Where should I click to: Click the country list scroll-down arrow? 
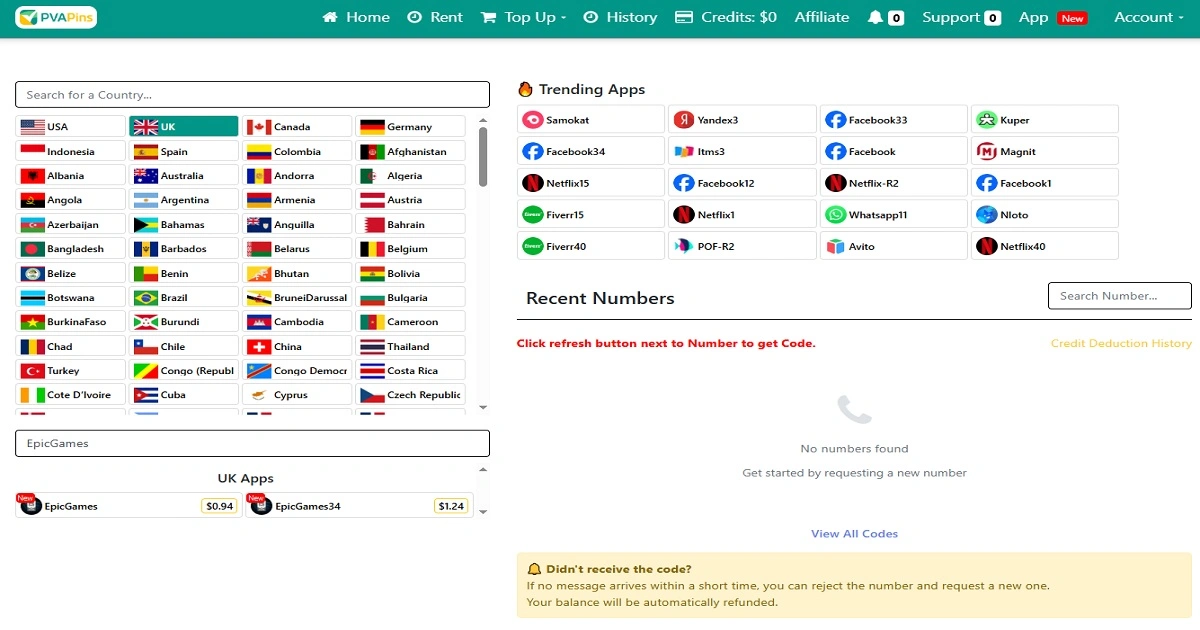coord(484,408)
